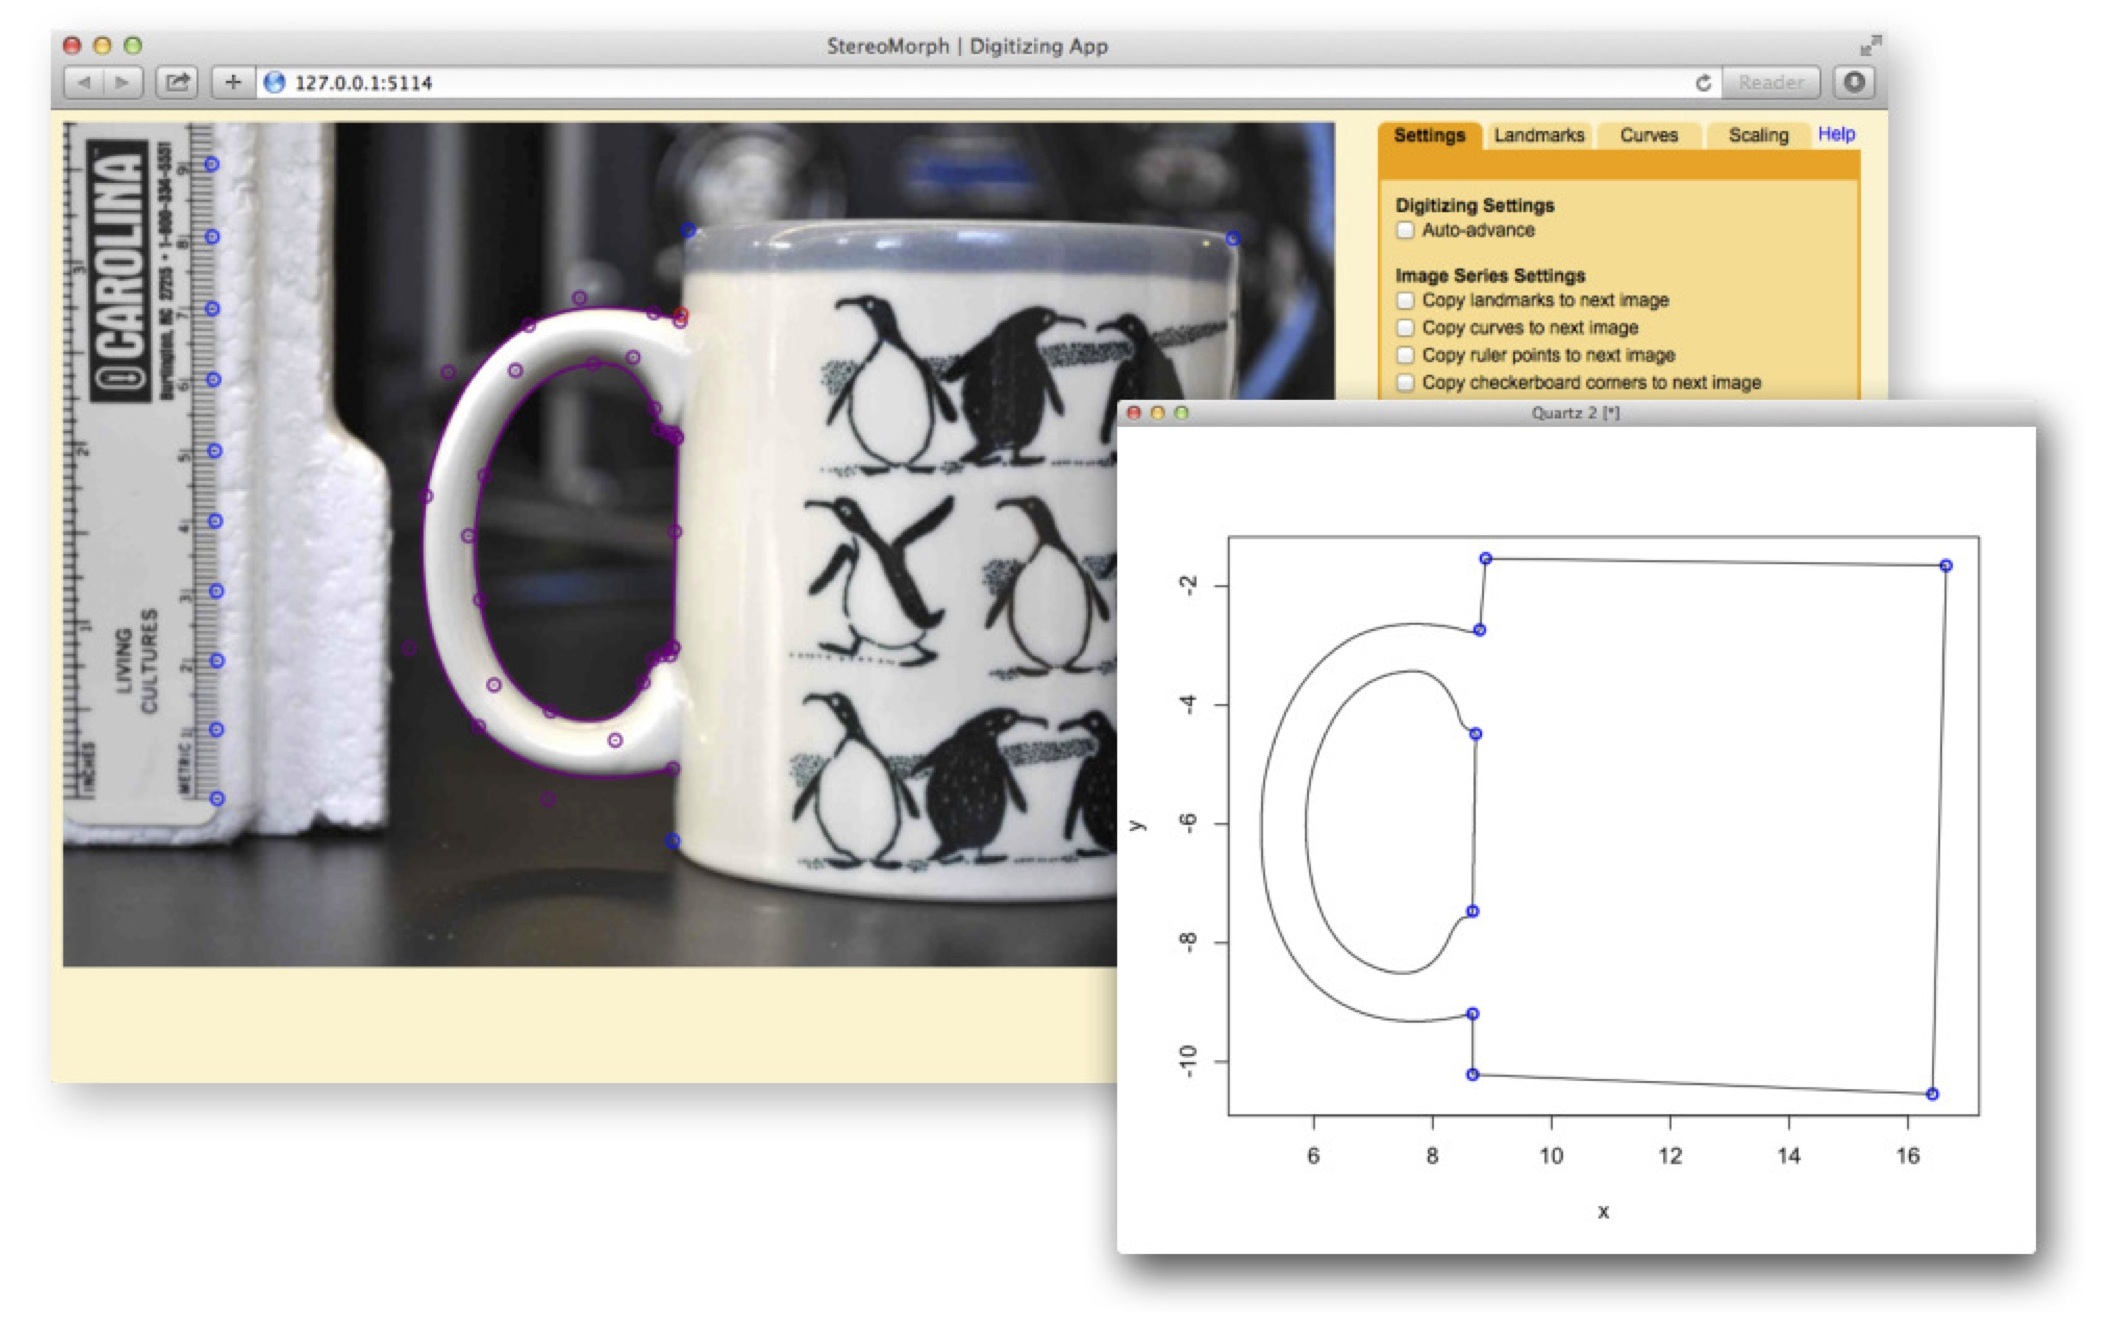The image size is (2108, 1322).
Task: Click the StereoMorph Digitizing App window title
Action: (967, 46)
